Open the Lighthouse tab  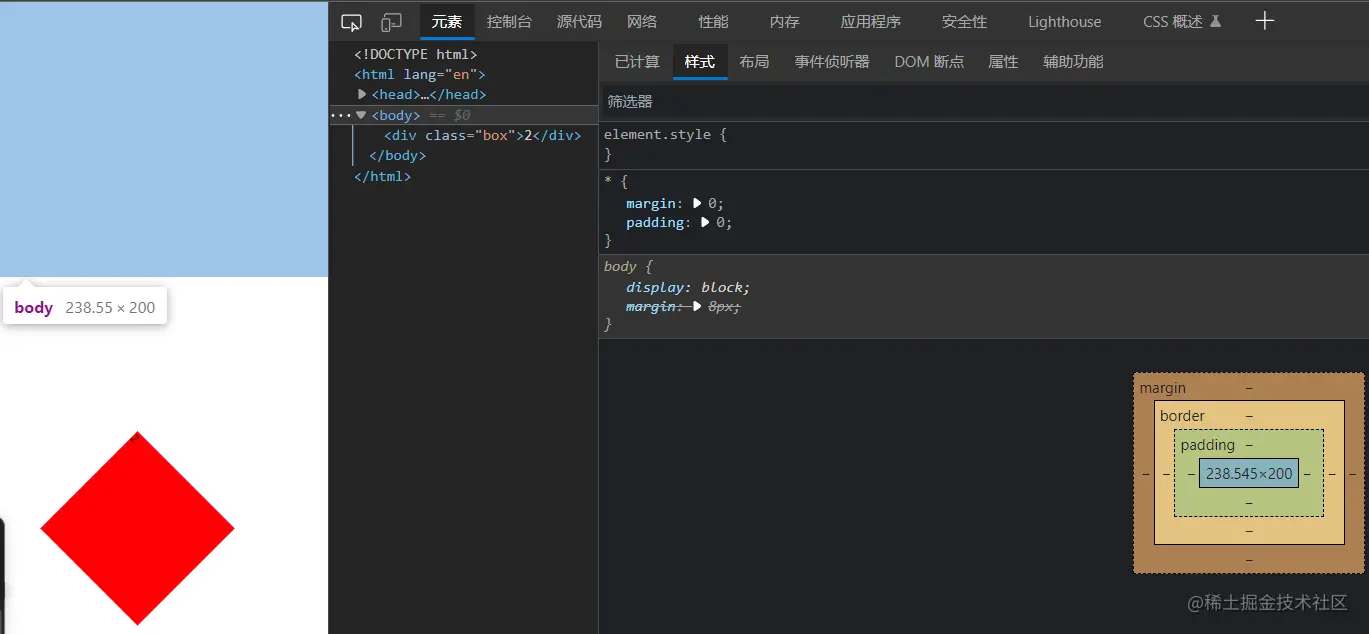1064,22
